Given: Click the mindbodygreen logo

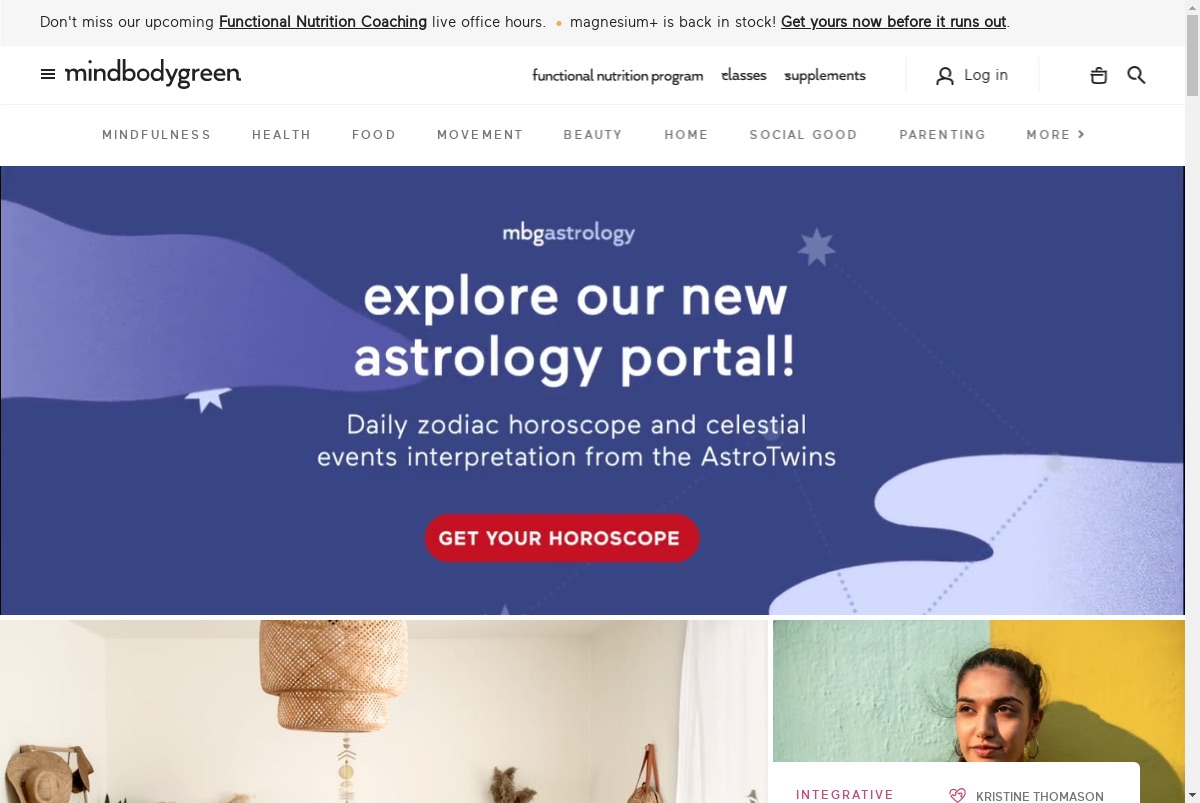Looking at the screenshot, I should [x=153, y=75].
